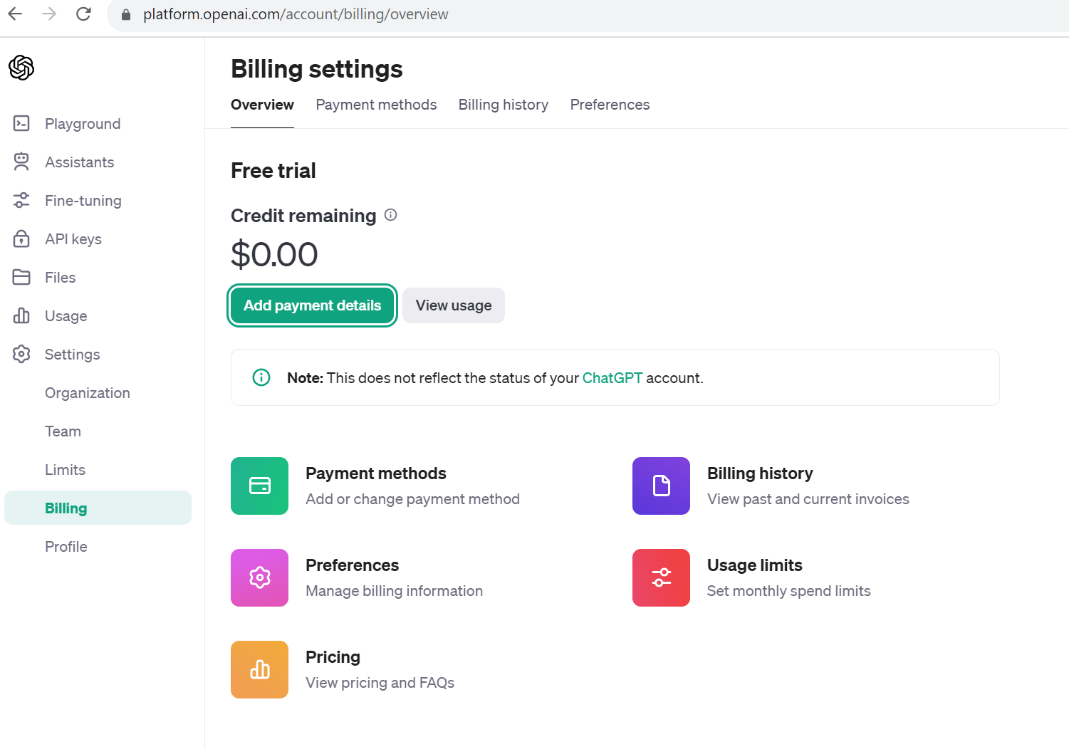This screenshot has height=749, width=1069.
Task: Click the API keys lock icon
Action: tap(21, 239)
